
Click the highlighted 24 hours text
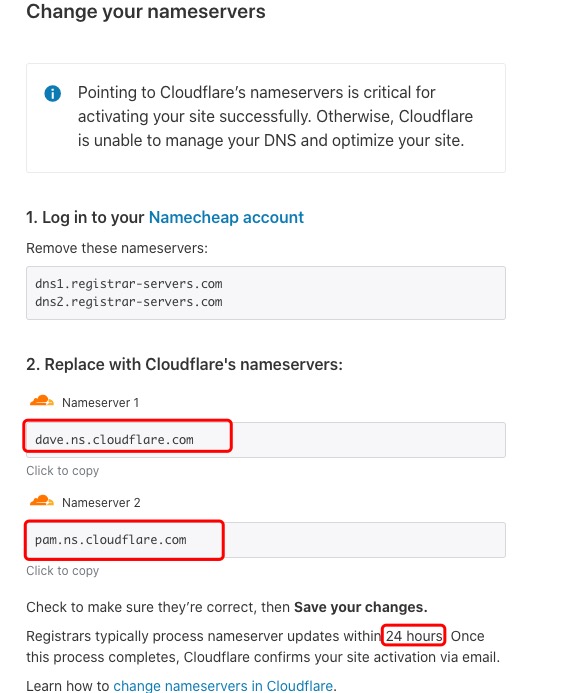pos(414,636)
